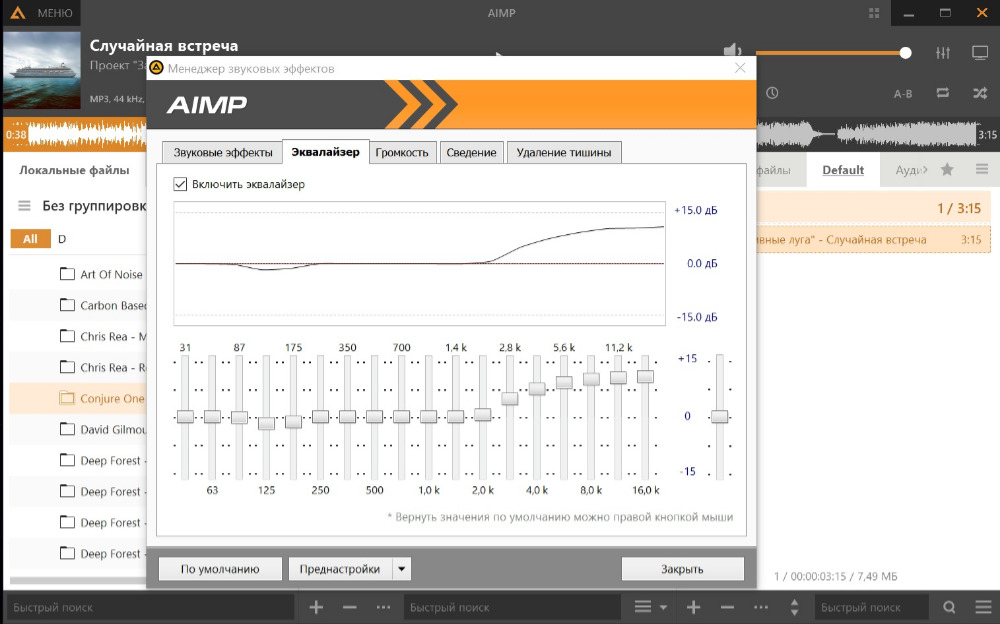Click the album cover thumbnail with the ship

42,70
